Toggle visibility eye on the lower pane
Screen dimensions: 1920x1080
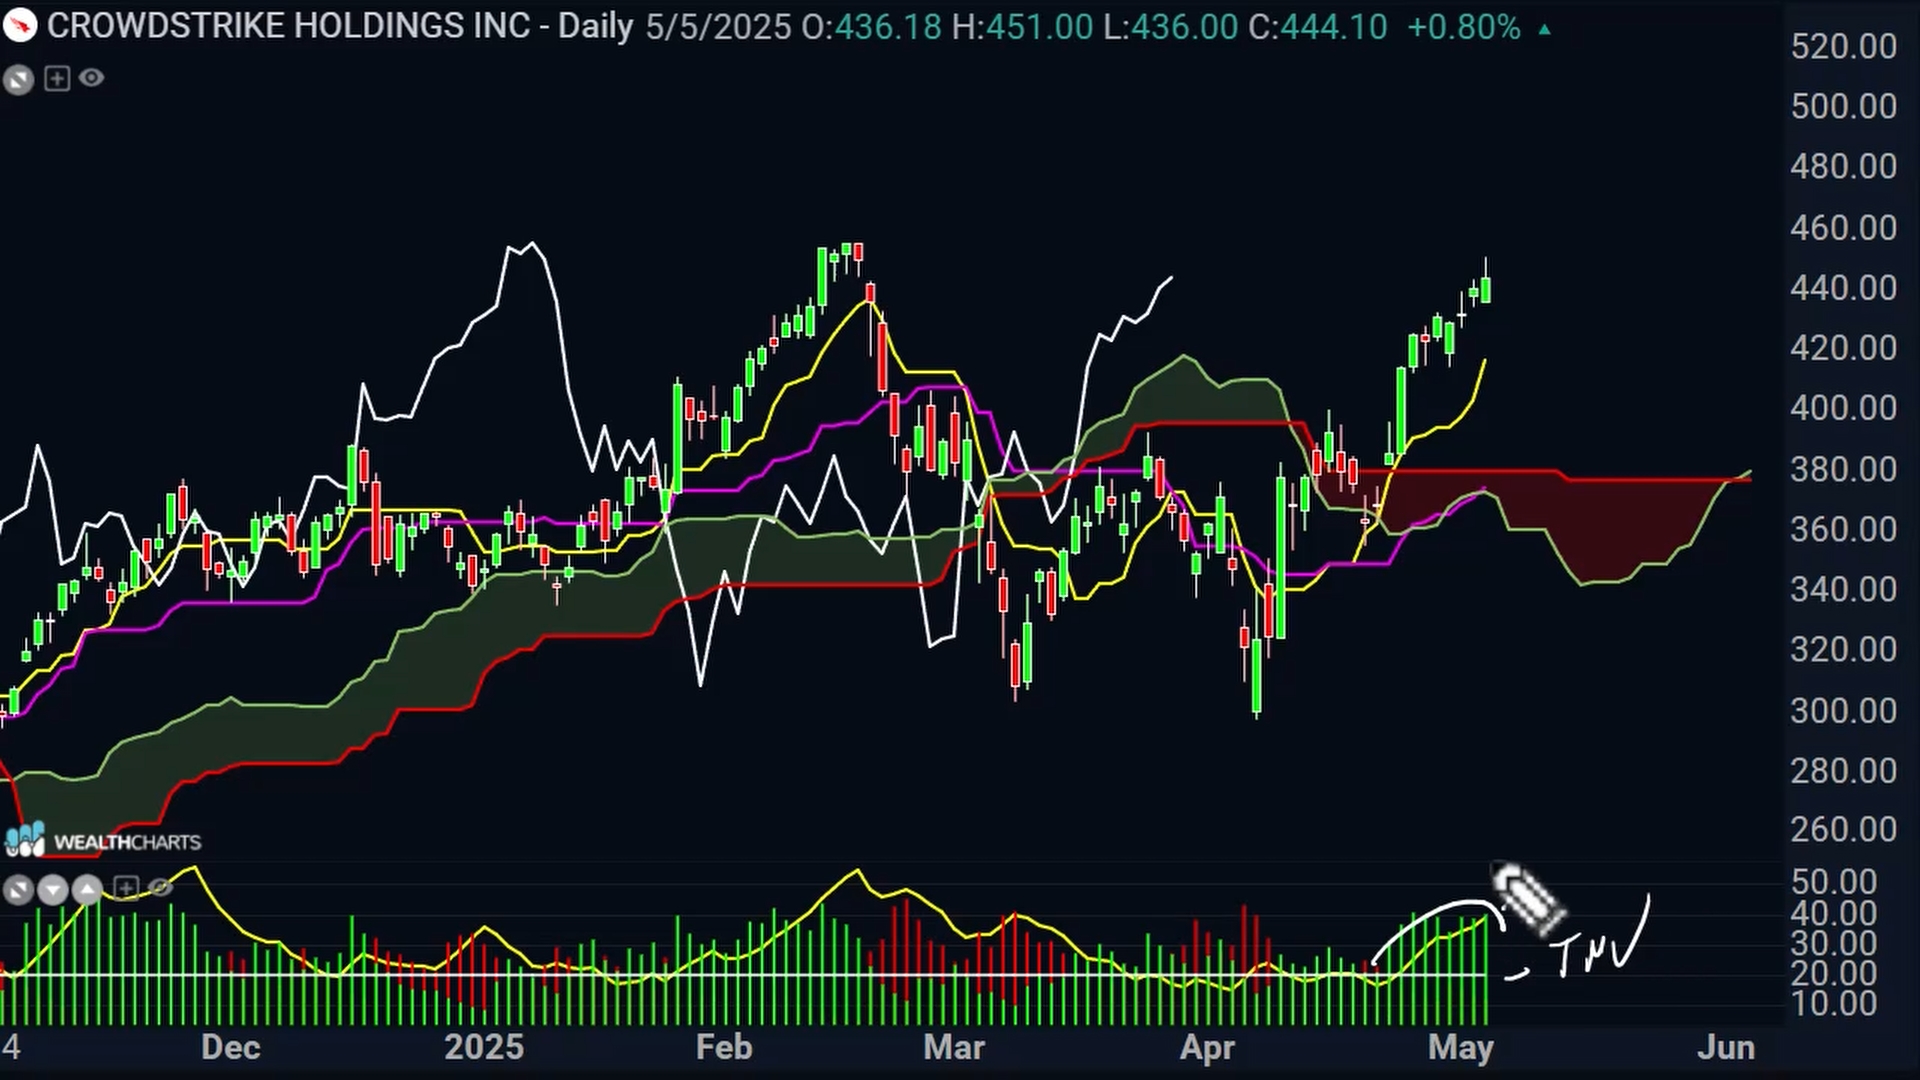(x=160, y=886)
